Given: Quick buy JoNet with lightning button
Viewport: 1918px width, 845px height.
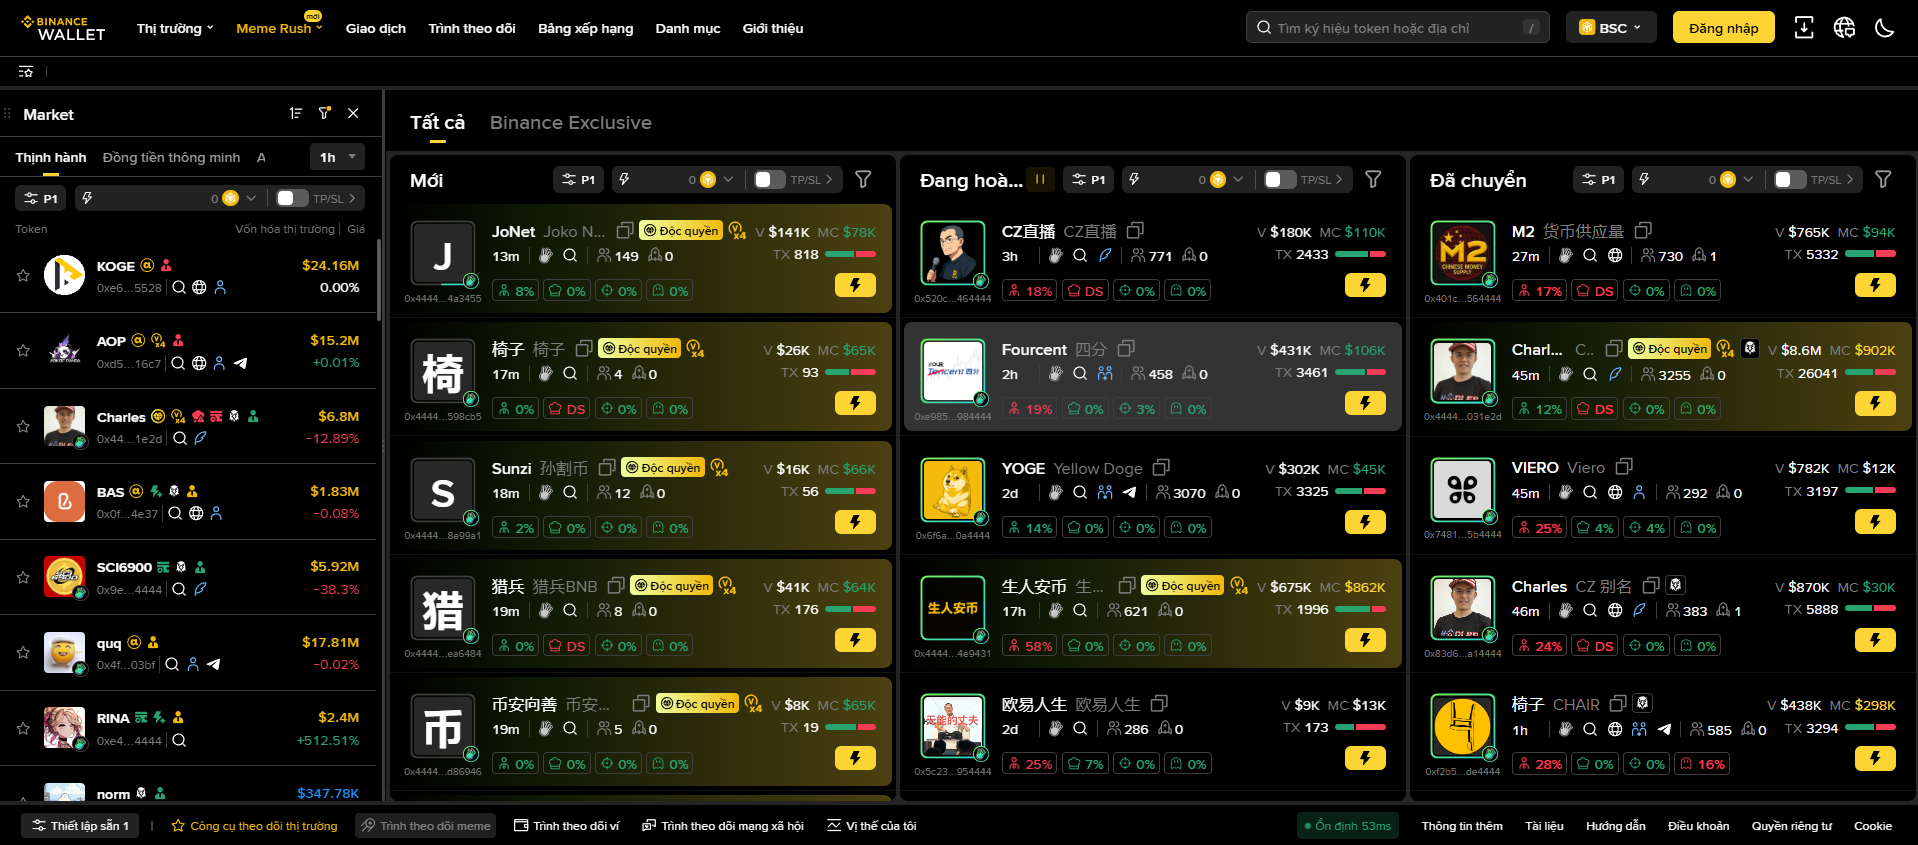Looking at the screenshot, I should pyautogui.click(x=855, y=285).
